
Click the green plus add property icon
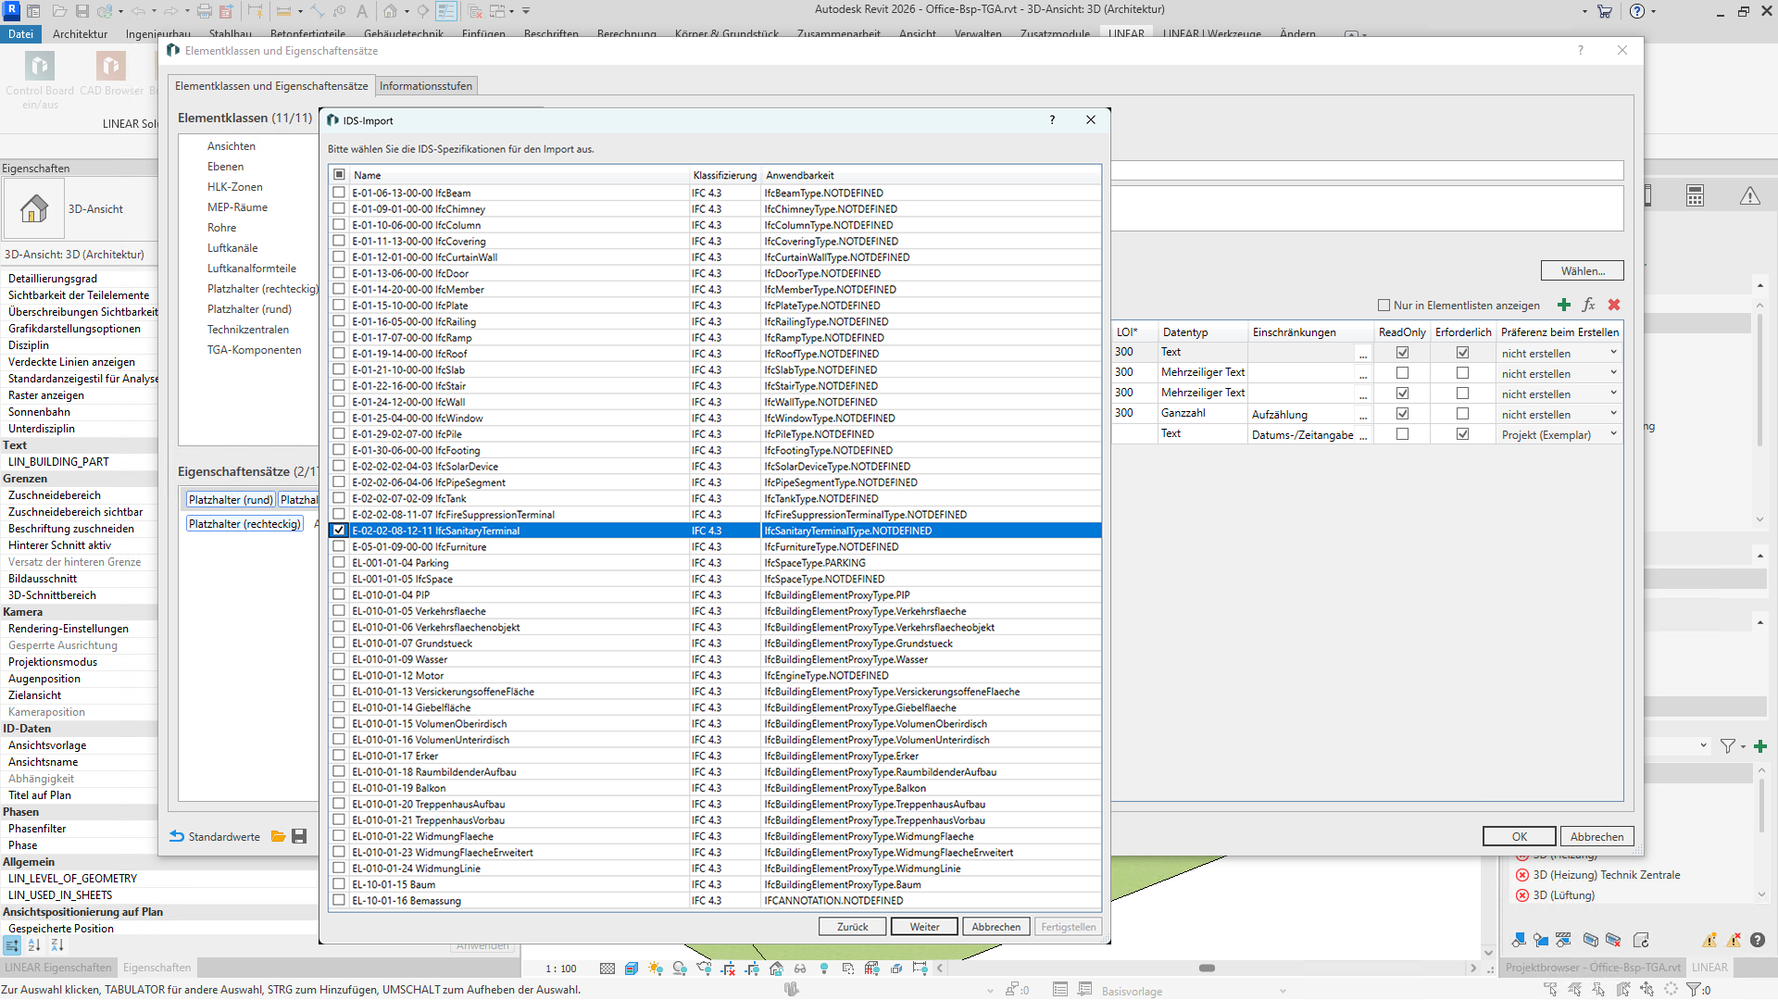(x=1564, y=305)
